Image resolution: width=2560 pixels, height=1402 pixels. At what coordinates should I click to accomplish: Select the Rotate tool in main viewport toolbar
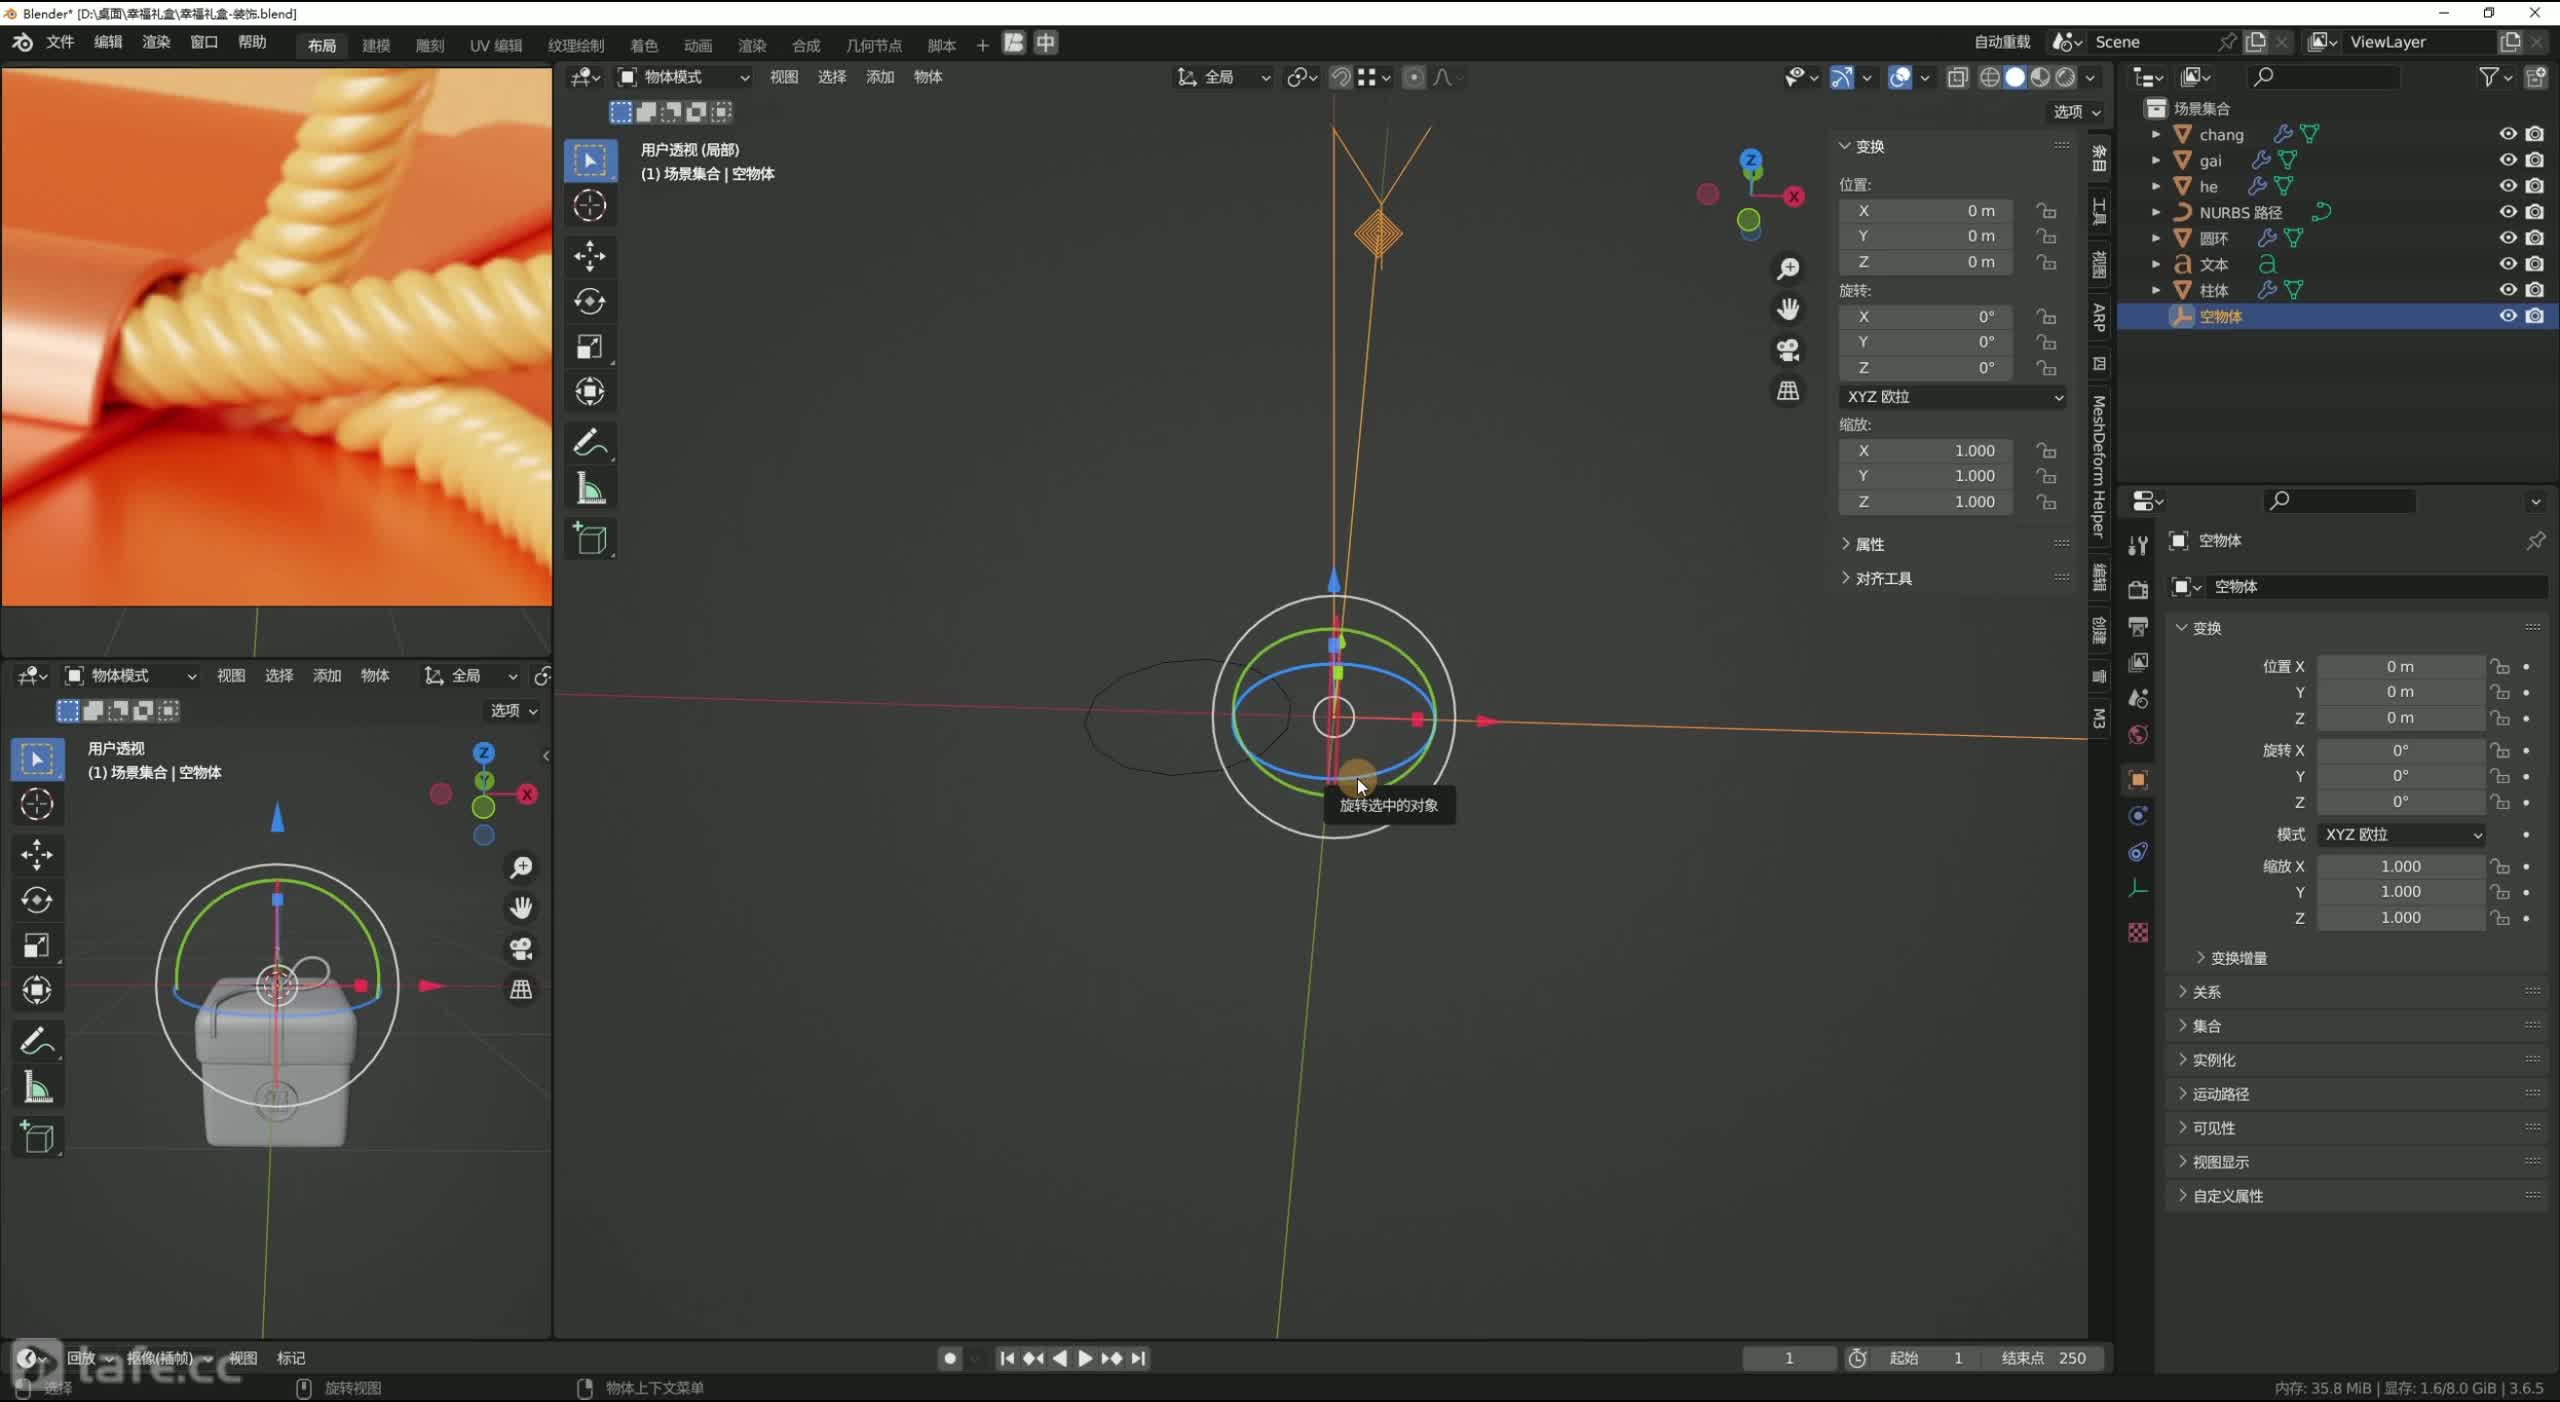tap(590, 301)
